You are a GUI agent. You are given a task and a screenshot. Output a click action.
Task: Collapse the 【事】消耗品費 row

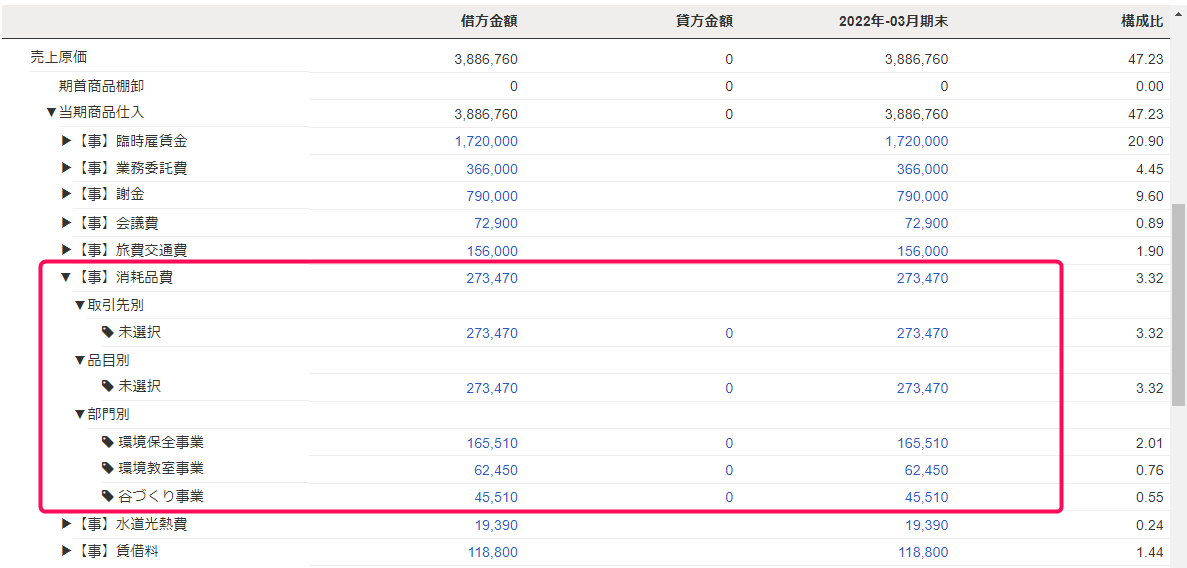click(x=66, y=278)
